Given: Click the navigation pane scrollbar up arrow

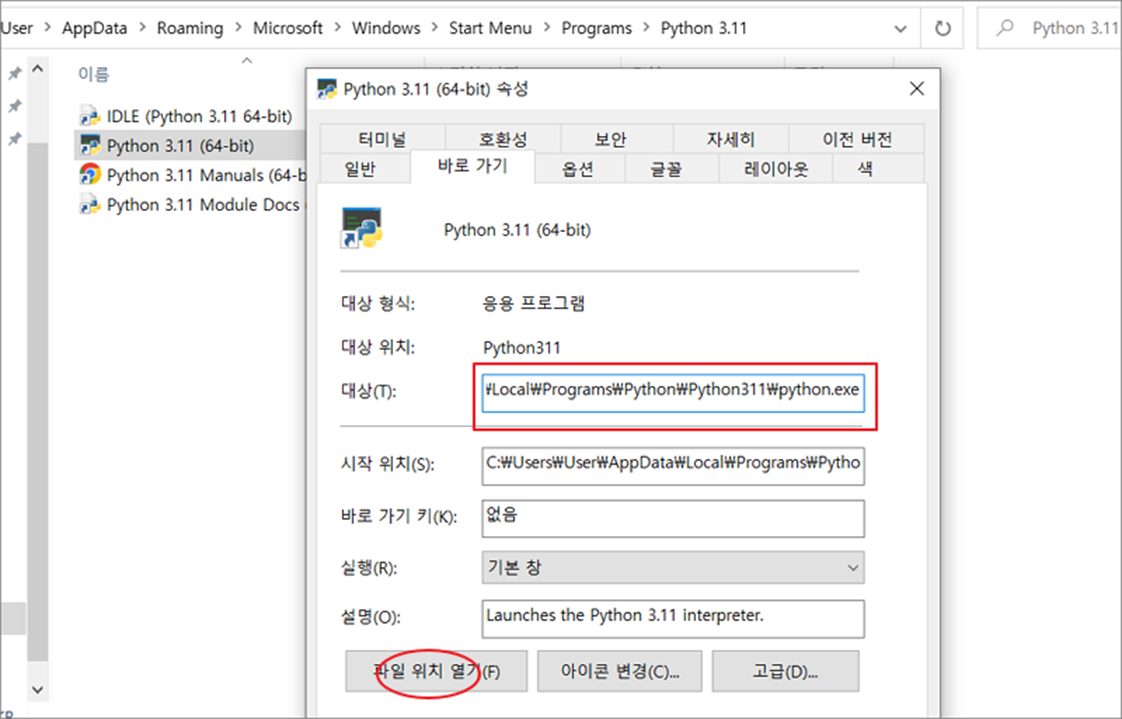Looking at the screenshot, I should click(38, 69).
